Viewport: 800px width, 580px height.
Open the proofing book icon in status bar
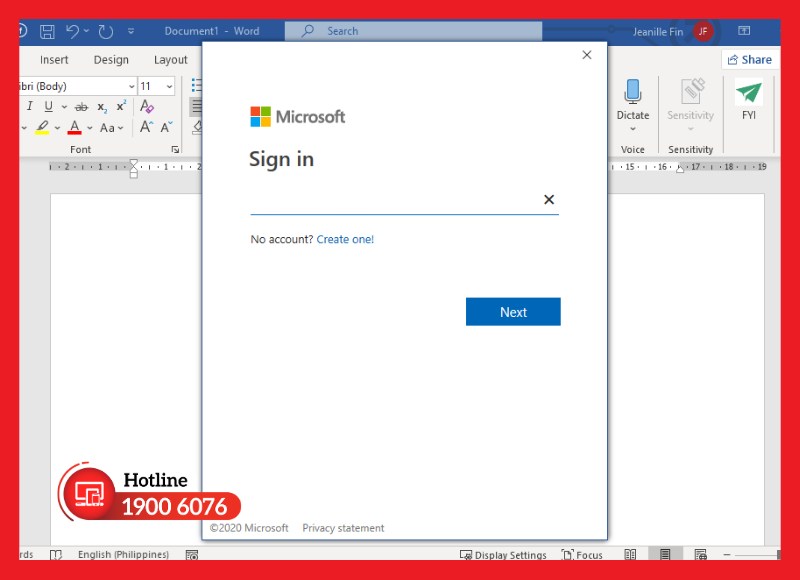(56, 554)
